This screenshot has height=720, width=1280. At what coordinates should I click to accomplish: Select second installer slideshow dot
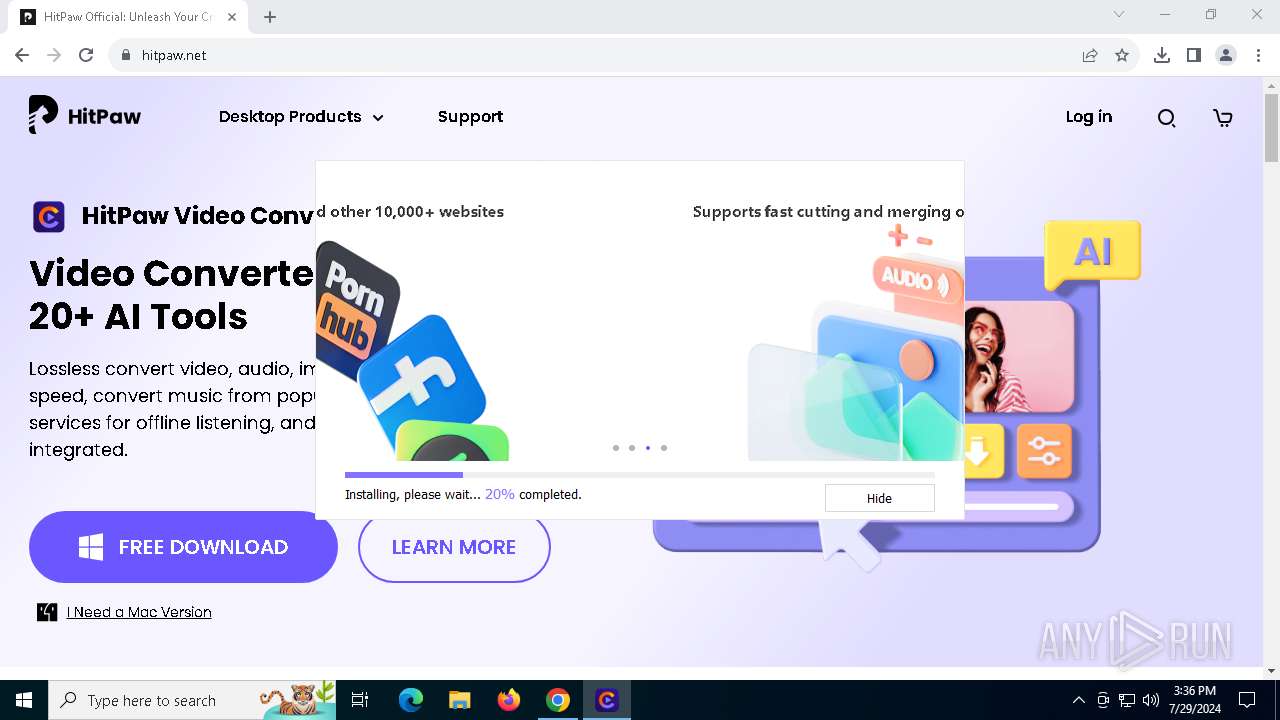click(632, 448)
